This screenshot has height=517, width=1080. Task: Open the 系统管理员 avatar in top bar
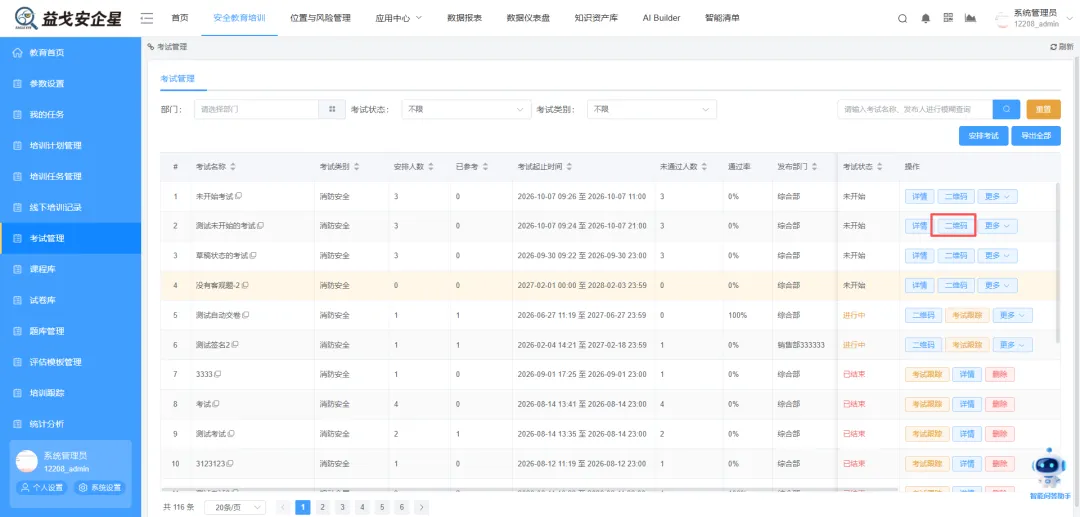[1001, 19]
